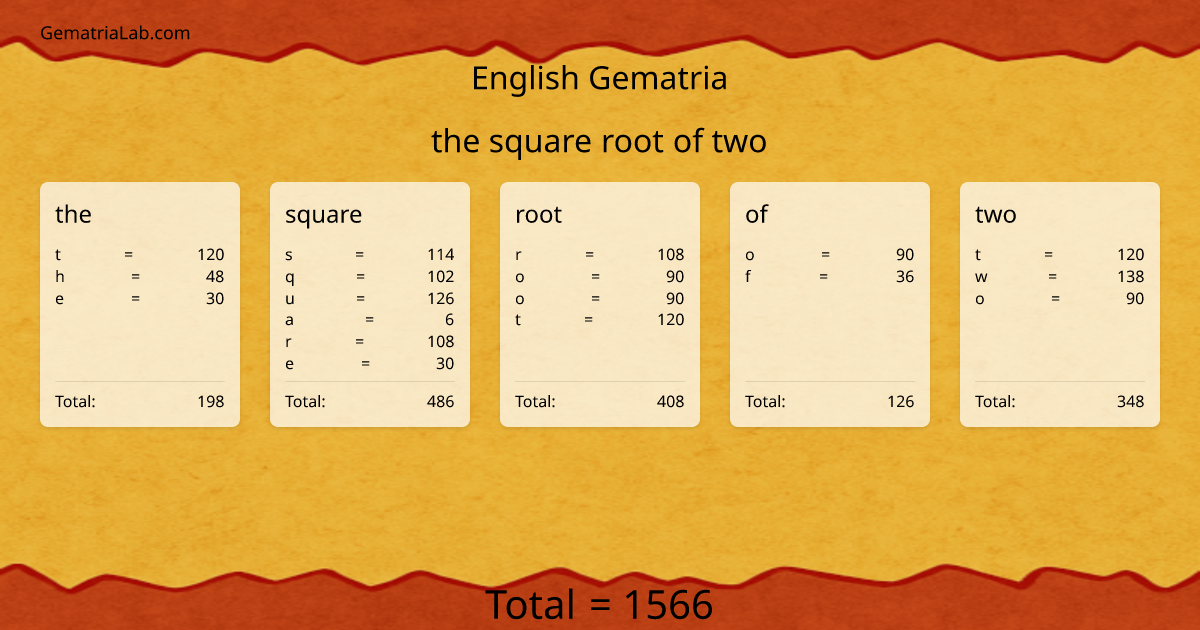Click the 'the' card title

pyautogui.click(x=73, y=214)
